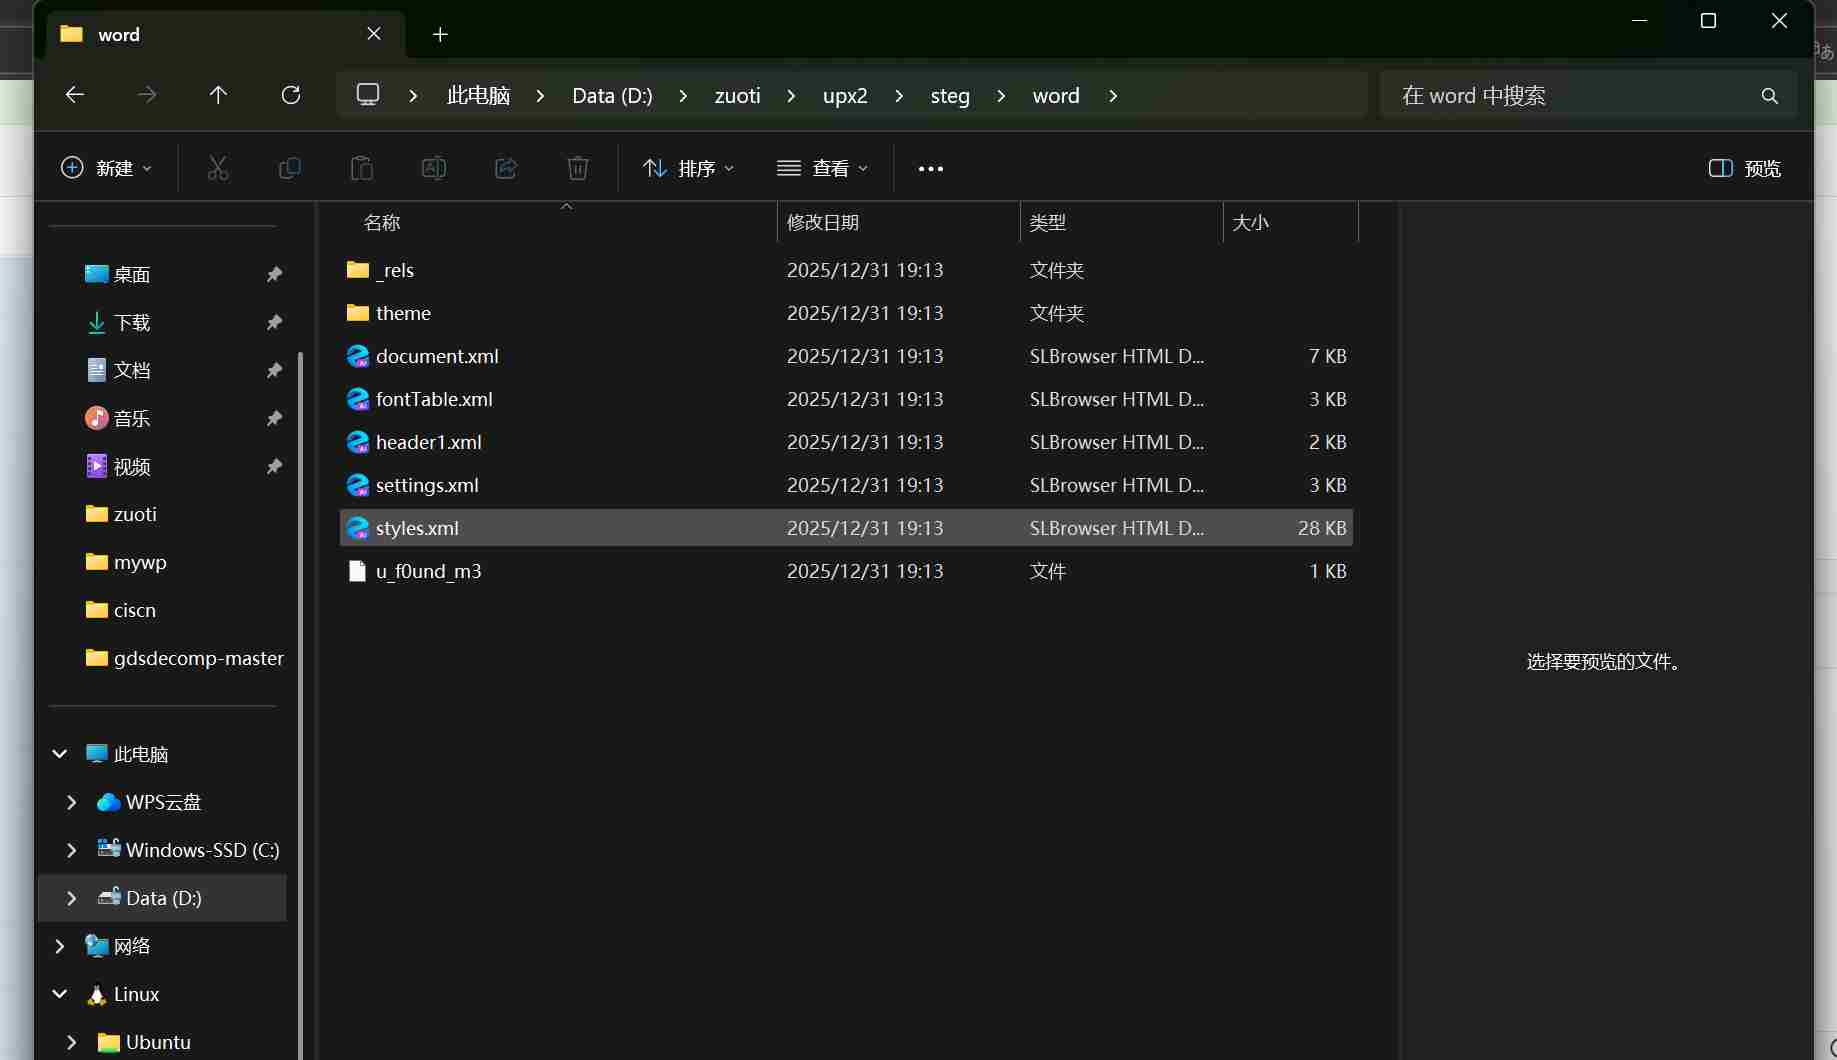Click the Copy icon in toolbar

pyautogui.click(x=289, y=168)
